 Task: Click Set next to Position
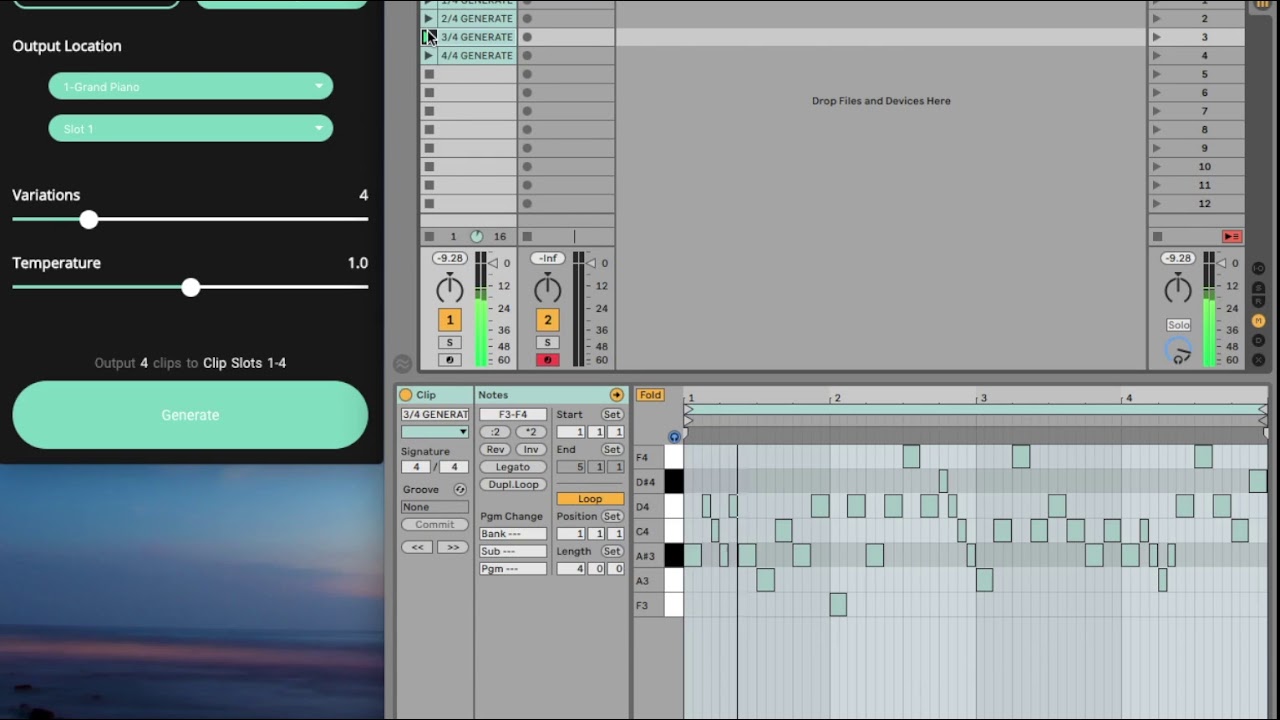coord(612,516)
